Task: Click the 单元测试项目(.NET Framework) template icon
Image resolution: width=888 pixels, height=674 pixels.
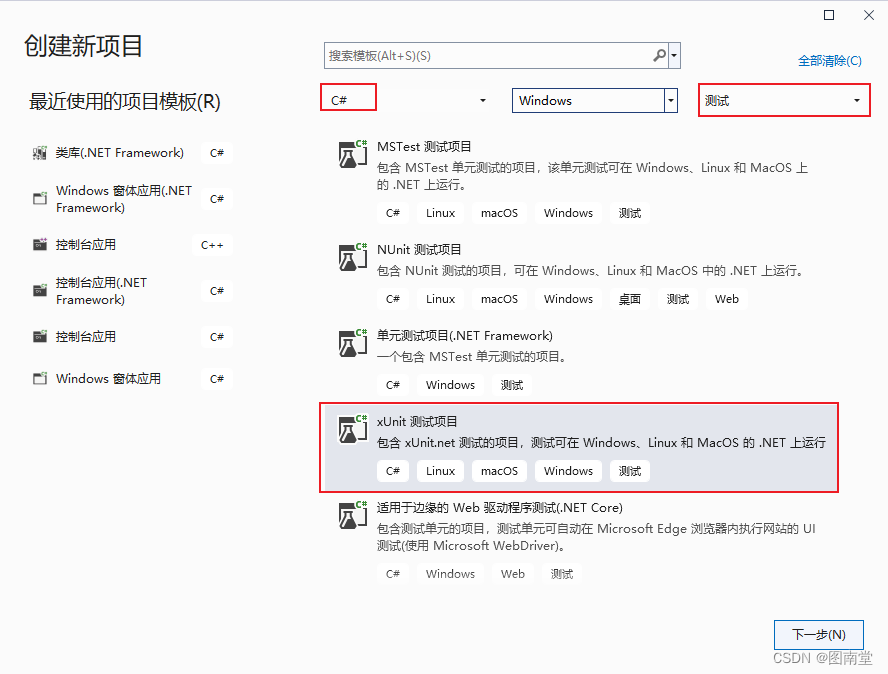Action: (x=352, y=343)
